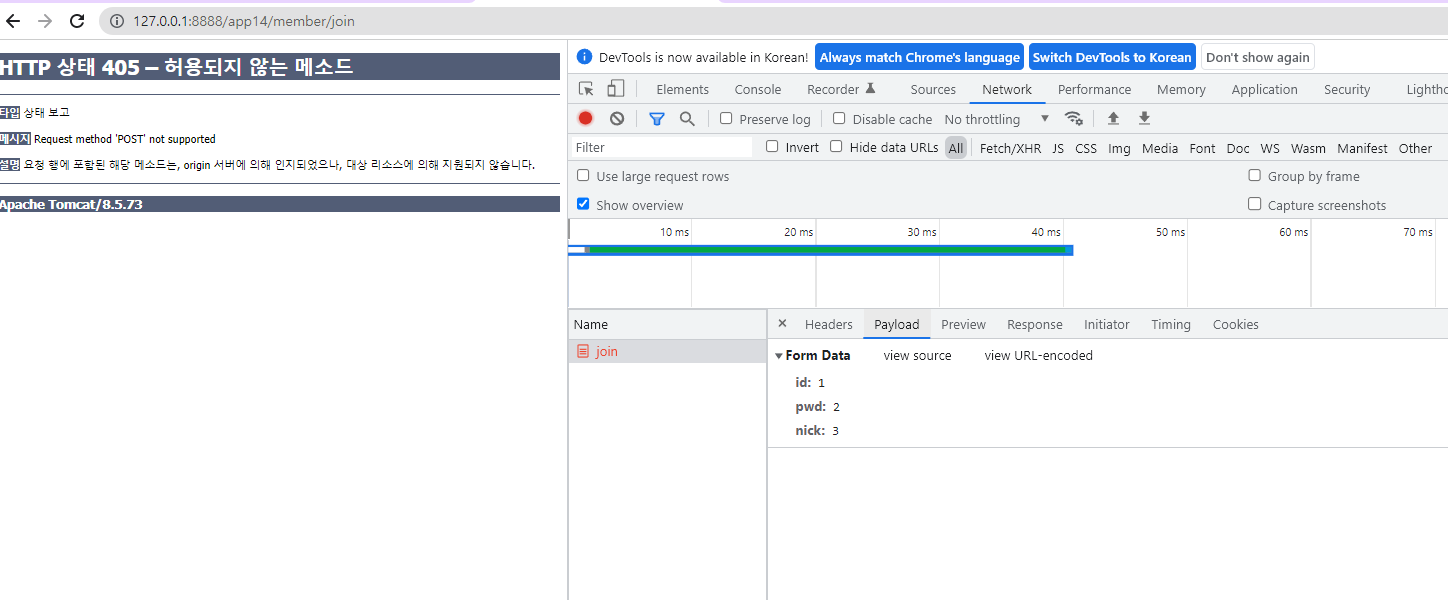Screen dimensions: 1448x600
Task: Click the Name column header
Action: coord(667,324)
